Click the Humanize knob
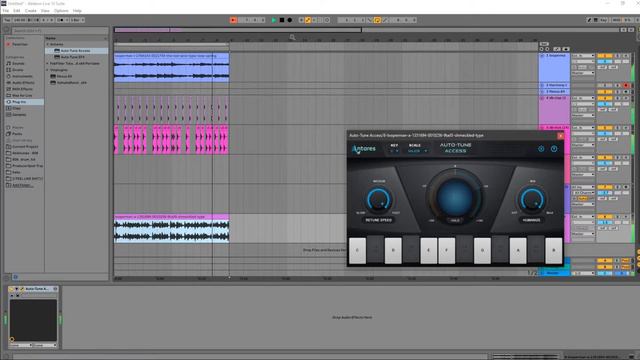The width and height of the screenshot is (640, 360). [532, 200]
